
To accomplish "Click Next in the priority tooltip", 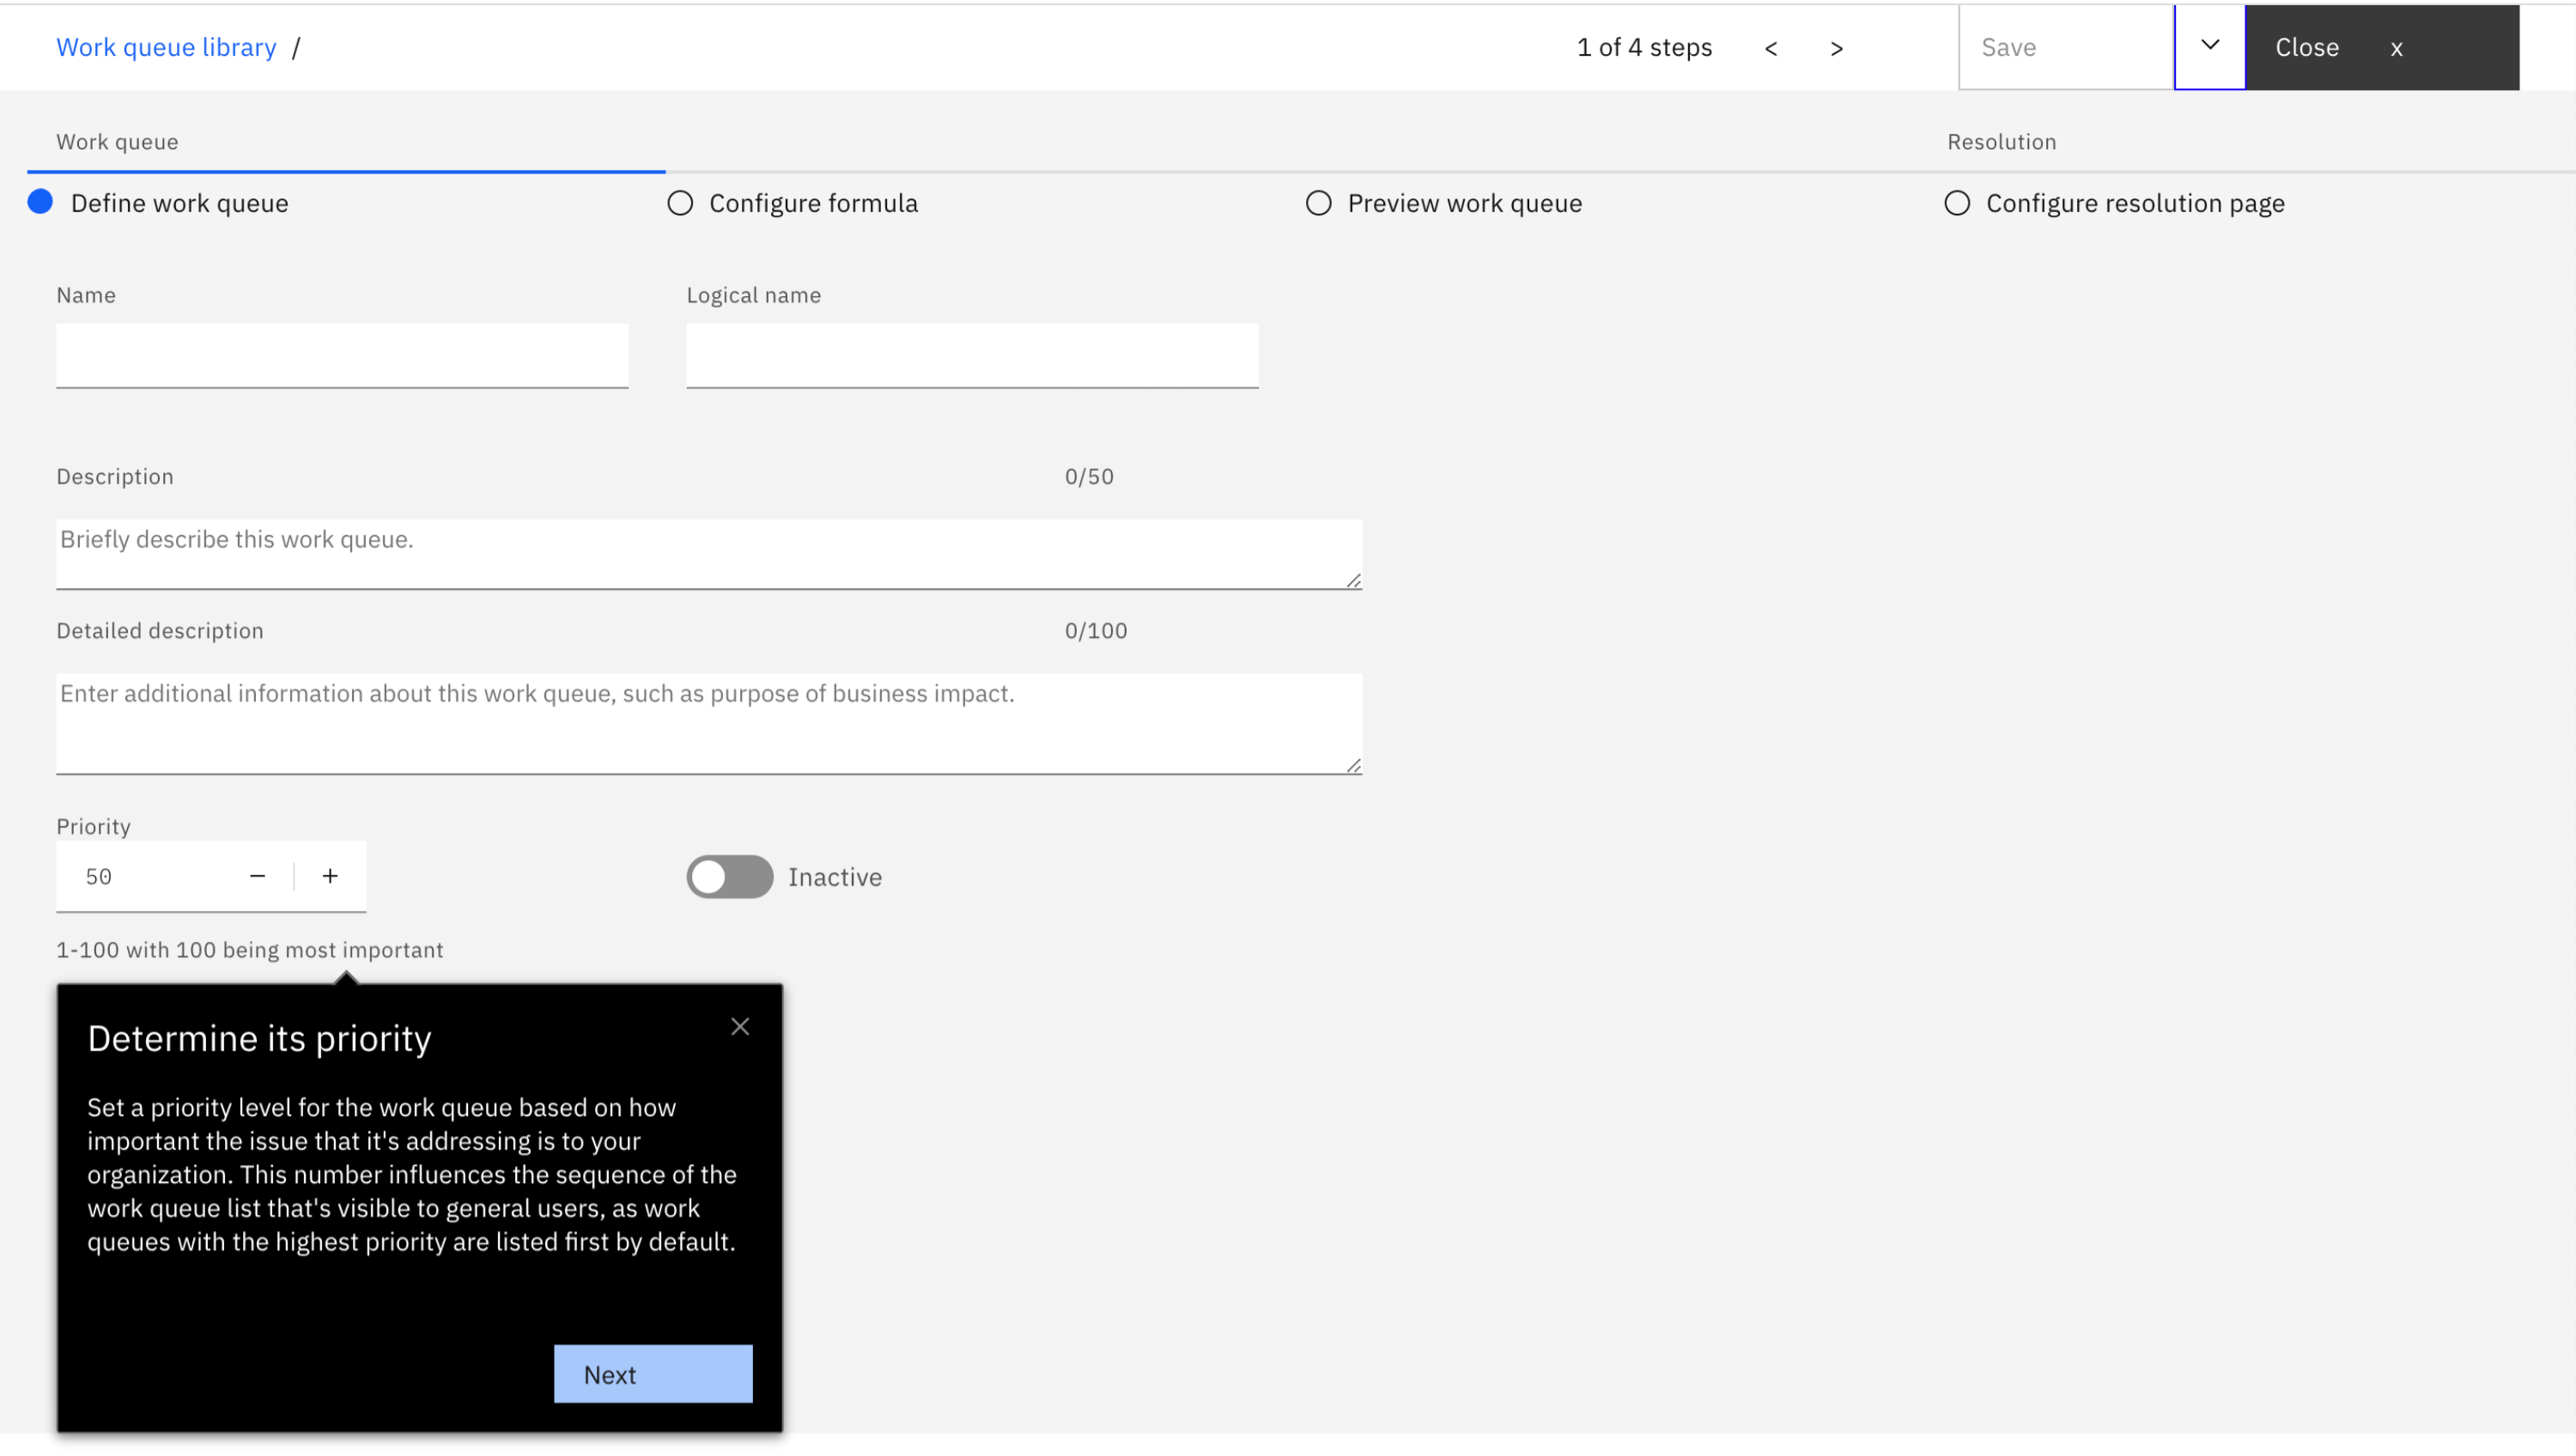I will (653, 1374).
